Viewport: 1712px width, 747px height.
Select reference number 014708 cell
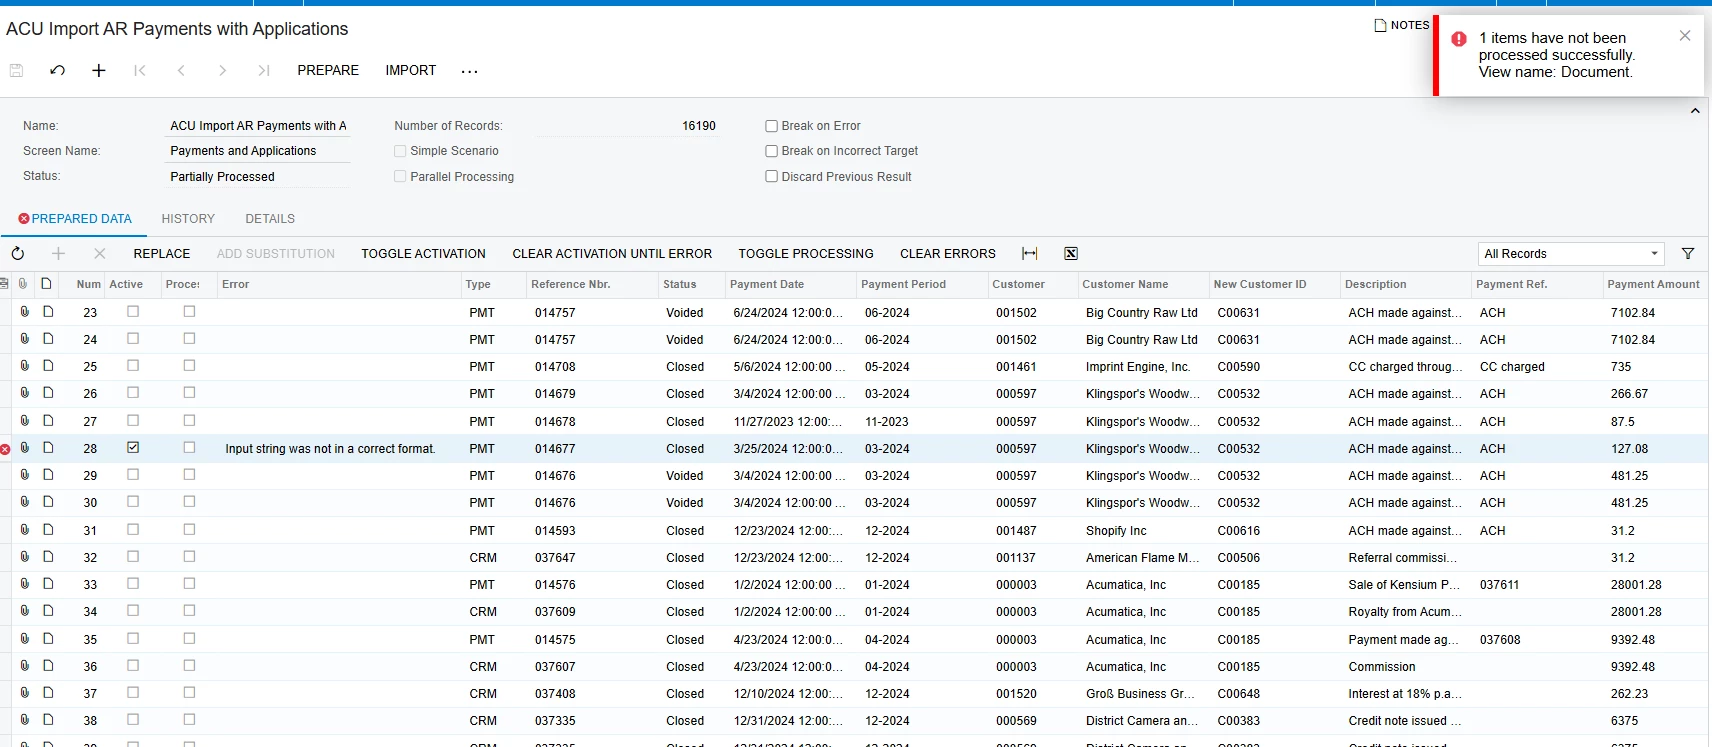555,367
